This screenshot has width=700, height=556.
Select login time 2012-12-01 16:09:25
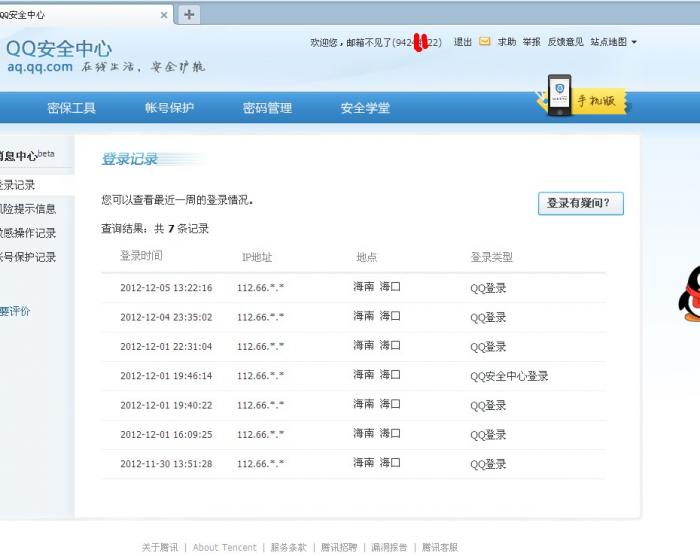point(166,435)
